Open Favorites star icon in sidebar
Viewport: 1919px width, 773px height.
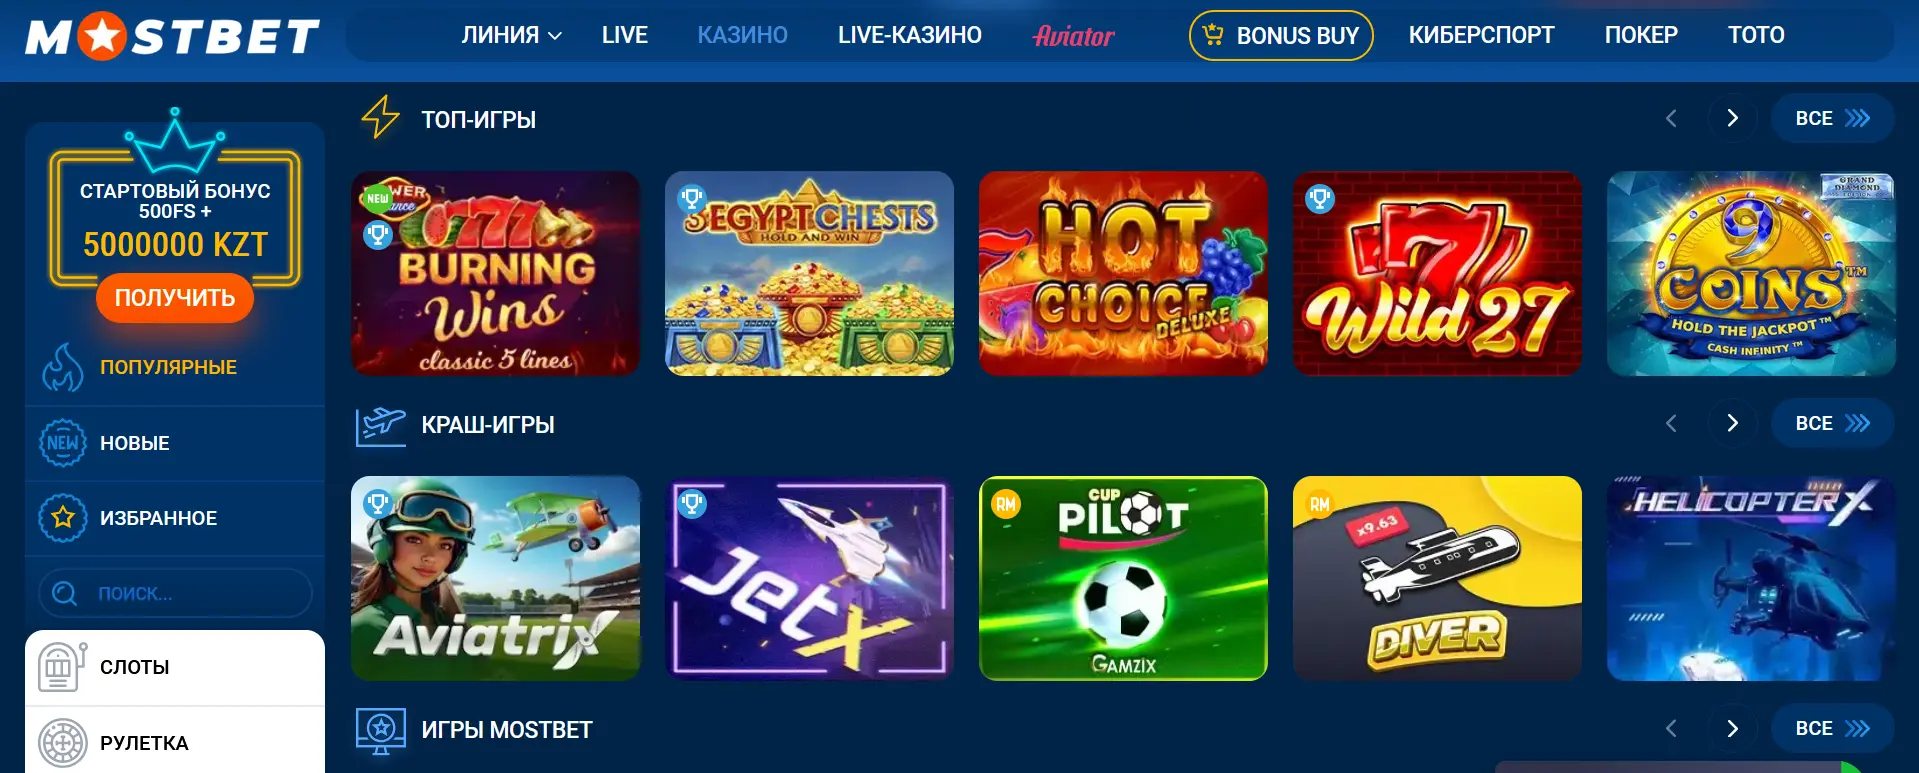coord(63,518)
